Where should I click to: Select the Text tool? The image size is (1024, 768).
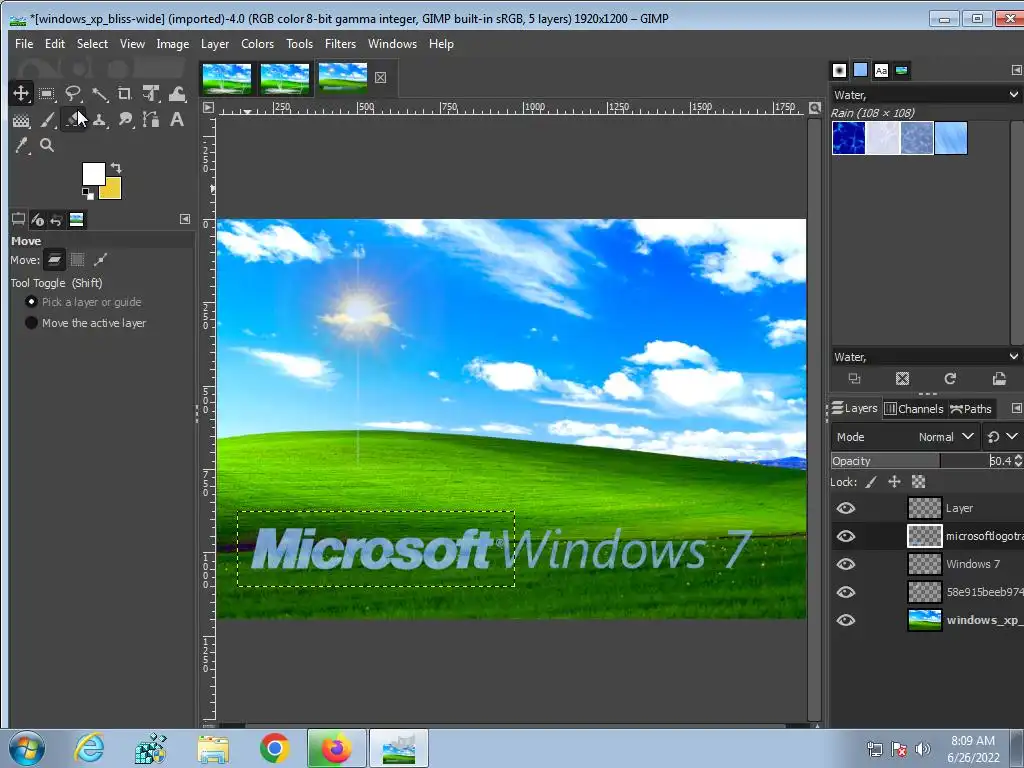pos(177,120)
